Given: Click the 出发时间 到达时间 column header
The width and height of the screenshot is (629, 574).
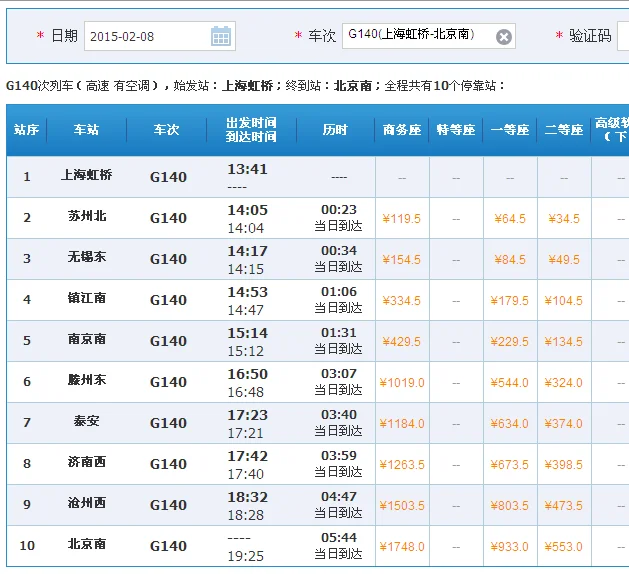Looking at the screenshot, I should point(251,130).
